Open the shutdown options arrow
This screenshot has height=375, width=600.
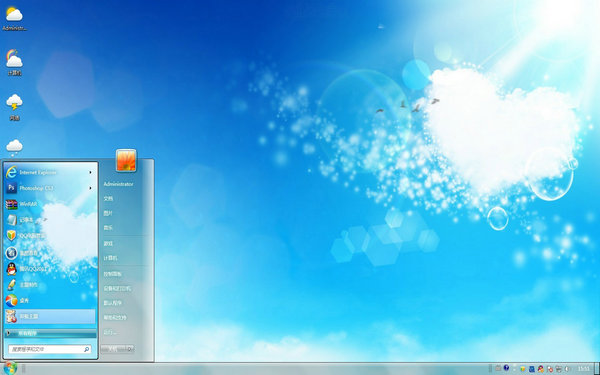pyautogui.click(x=130, y=349)
